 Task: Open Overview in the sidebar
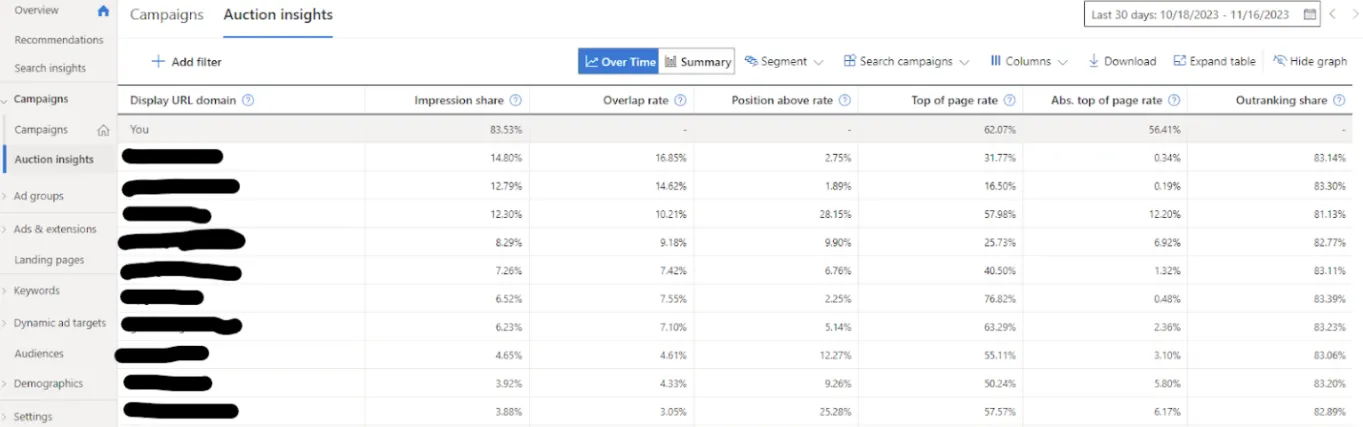click(36, 10)
